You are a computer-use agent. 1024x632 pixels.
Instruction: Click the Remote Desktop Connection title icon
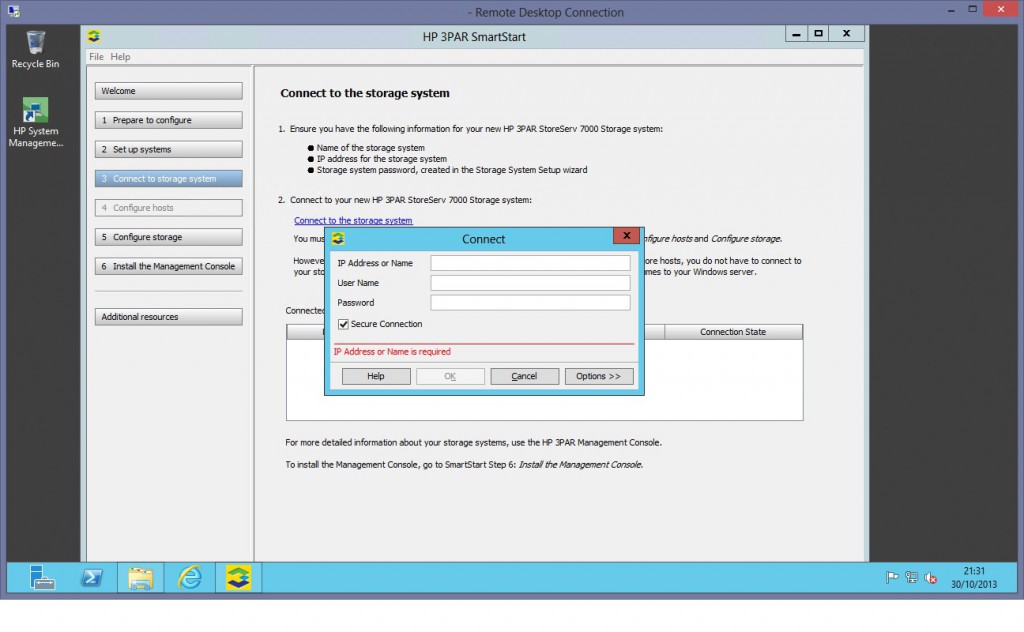(x=13, y=11)
